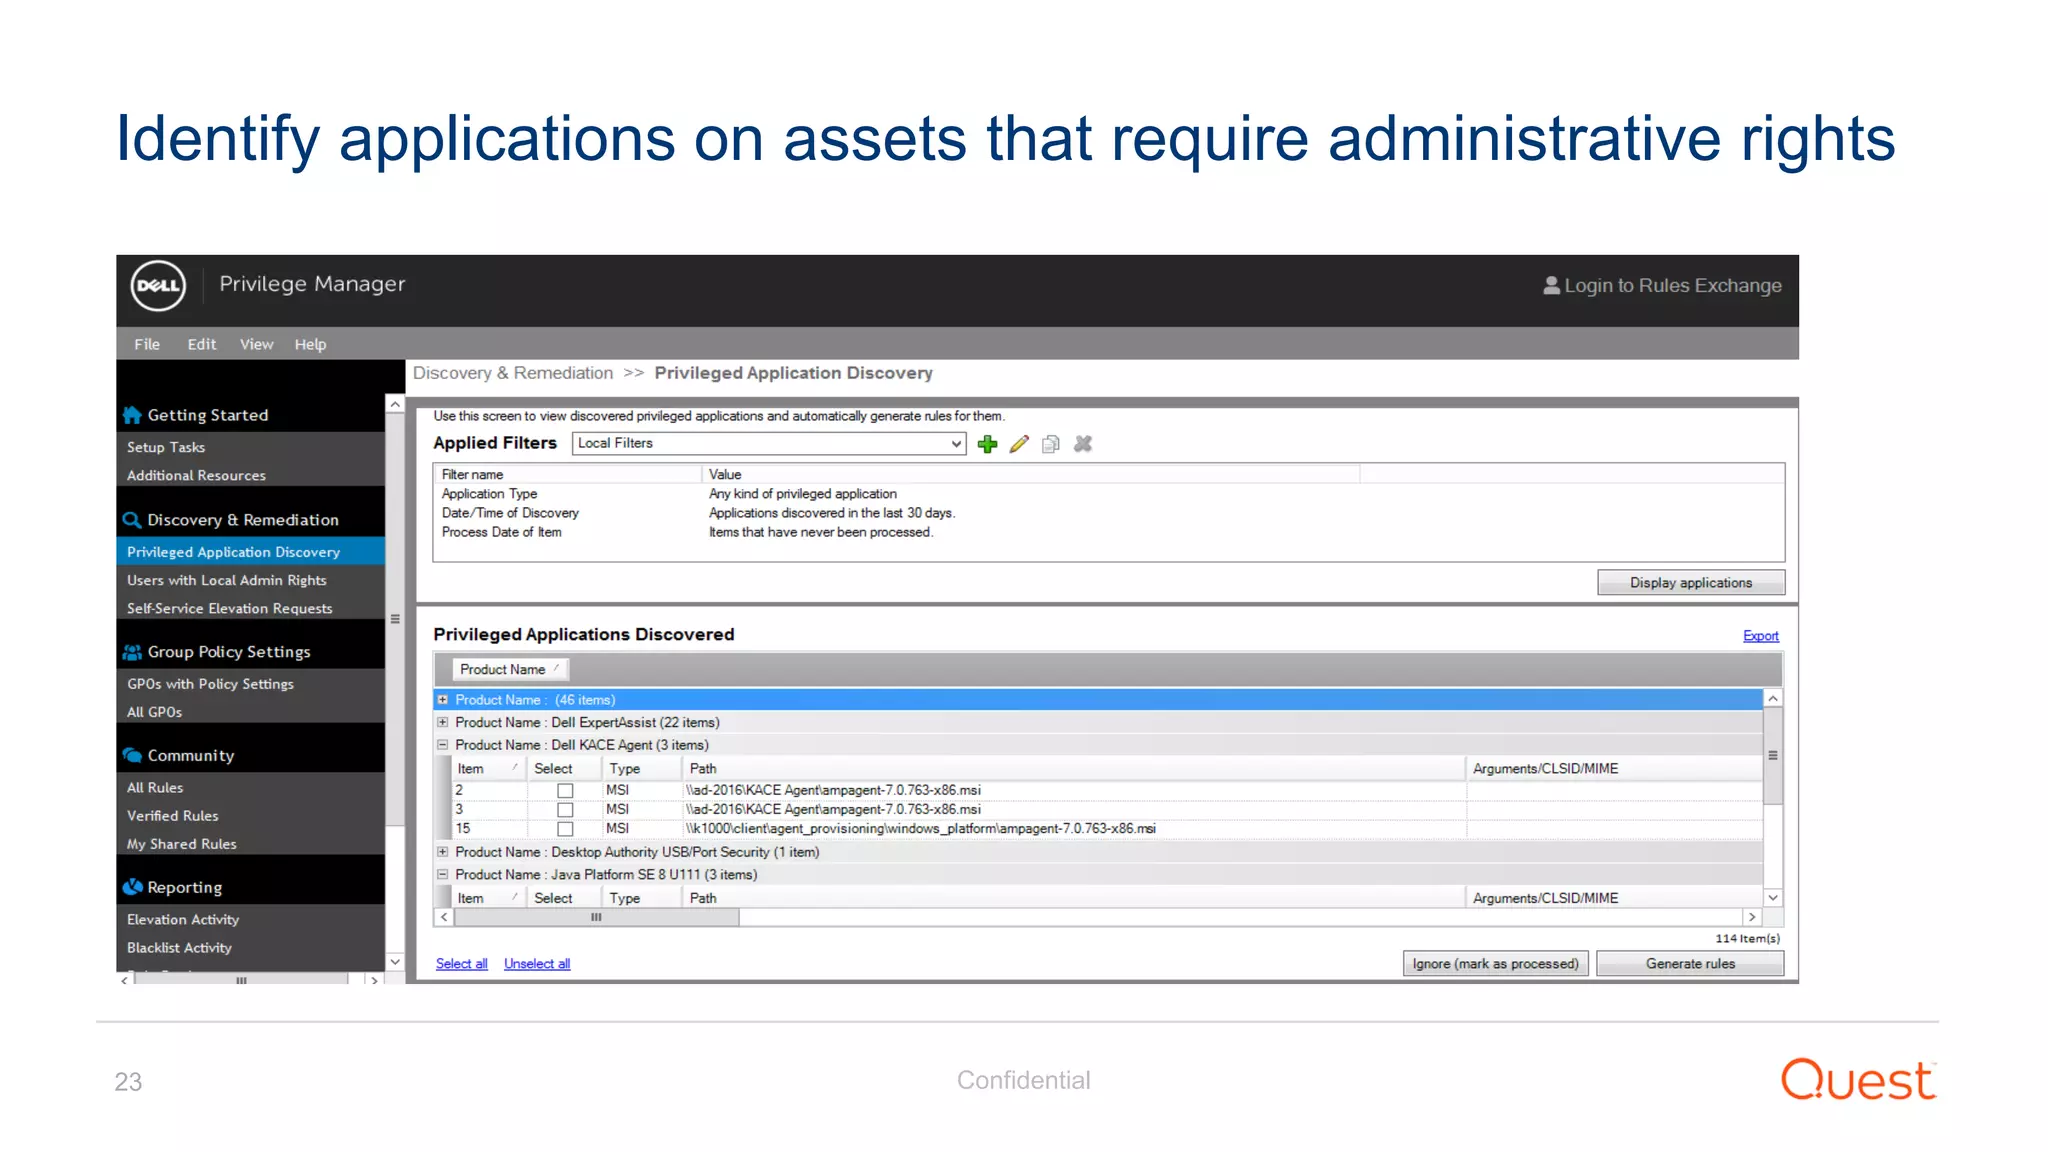Click the Select all link
This screenshot has width=2048, height=1152.
462,964
